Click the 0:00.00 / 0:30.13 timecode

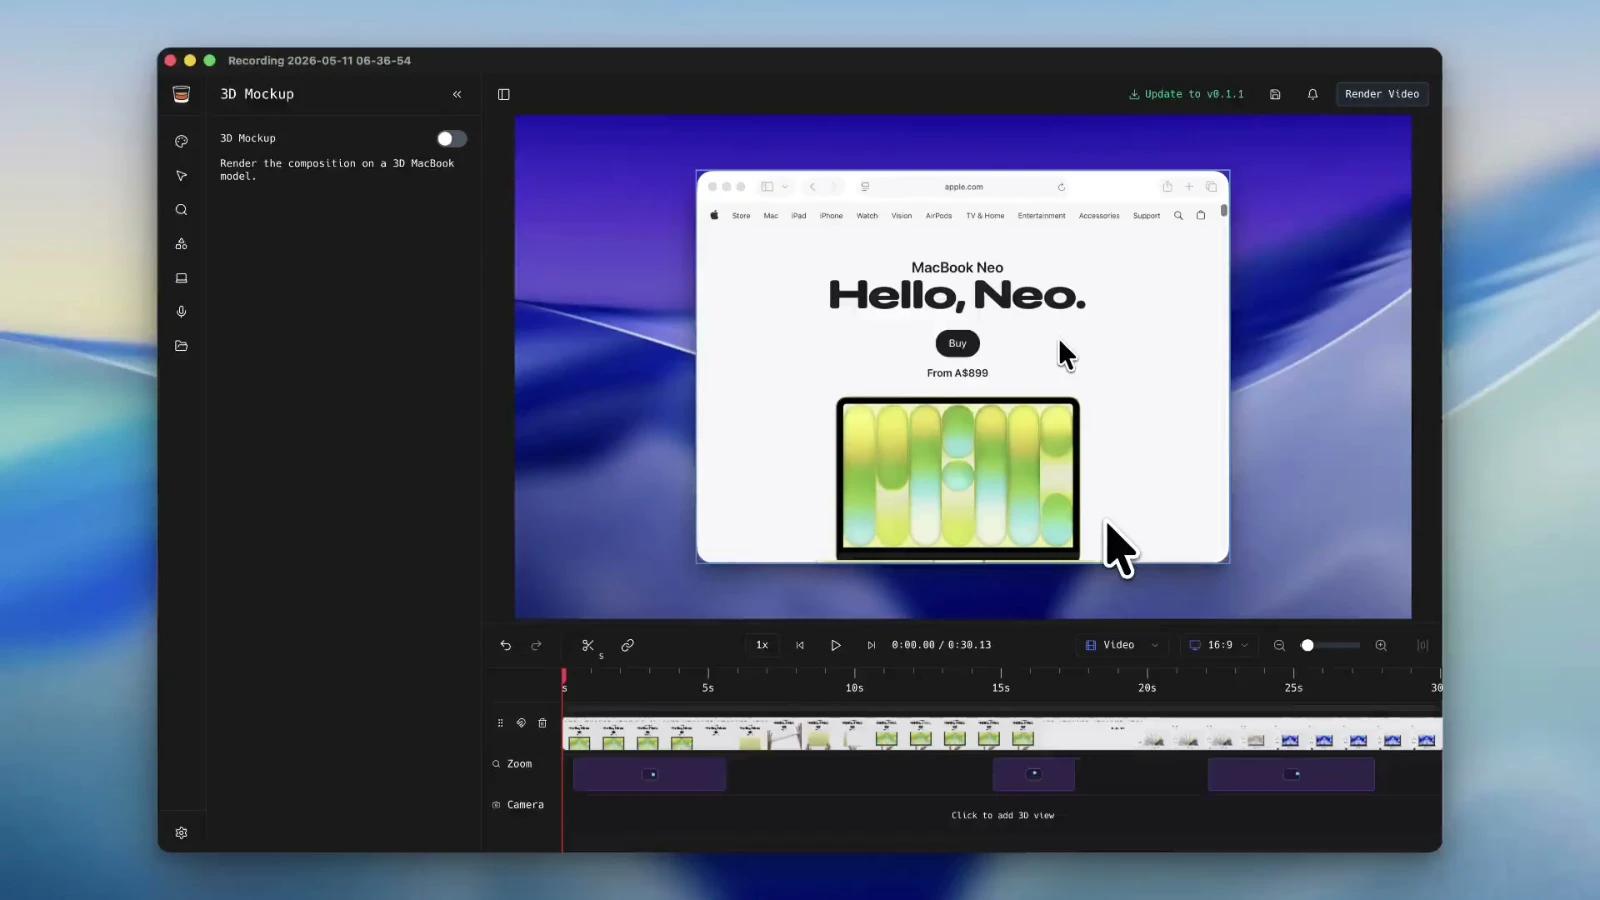coord(942,645)
